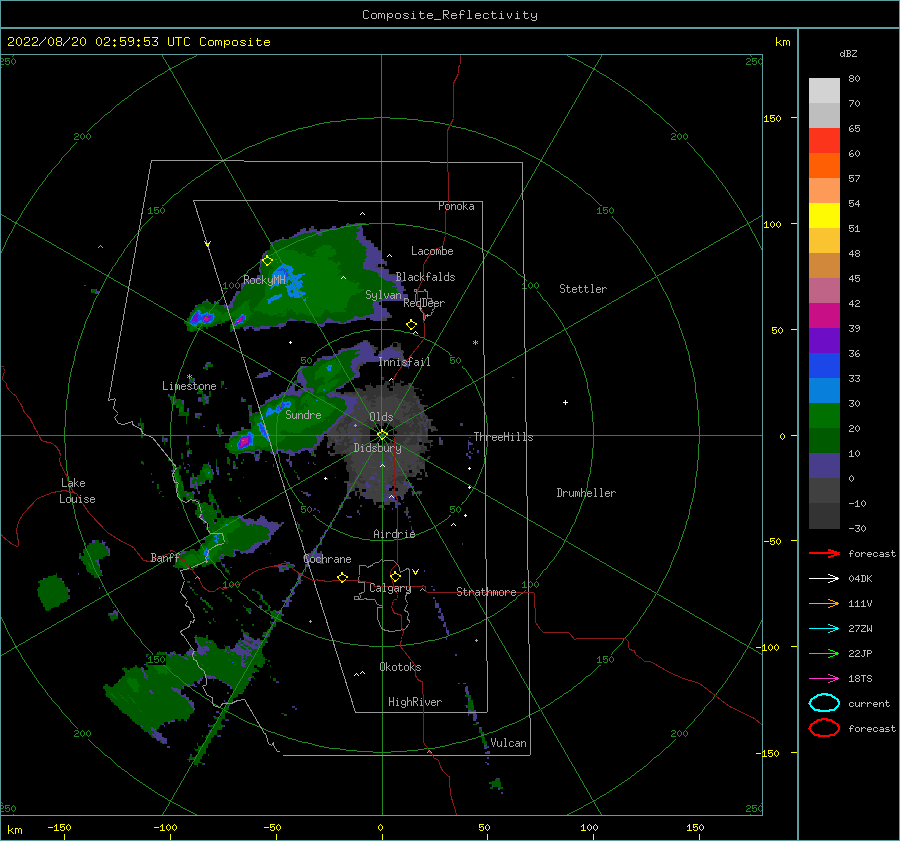Click the Drumheller city label
Viewport: 900px width, 841px height.
tap(586, 493)
